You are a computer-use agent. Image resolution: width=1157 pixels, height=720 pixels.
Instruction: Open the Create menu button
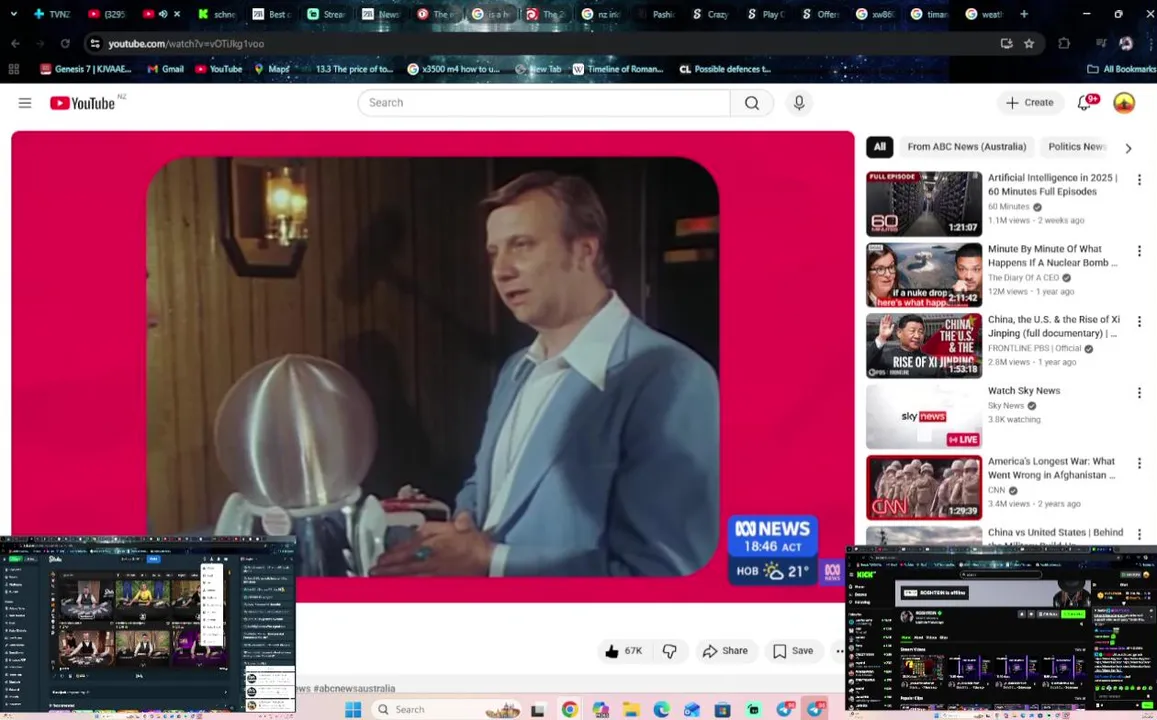pos(1030,103)
